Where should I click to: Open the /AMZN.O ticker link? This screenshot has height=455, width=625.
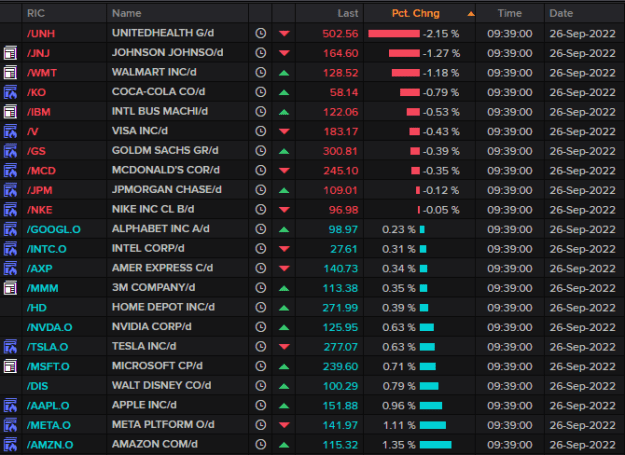pos(50,445)
